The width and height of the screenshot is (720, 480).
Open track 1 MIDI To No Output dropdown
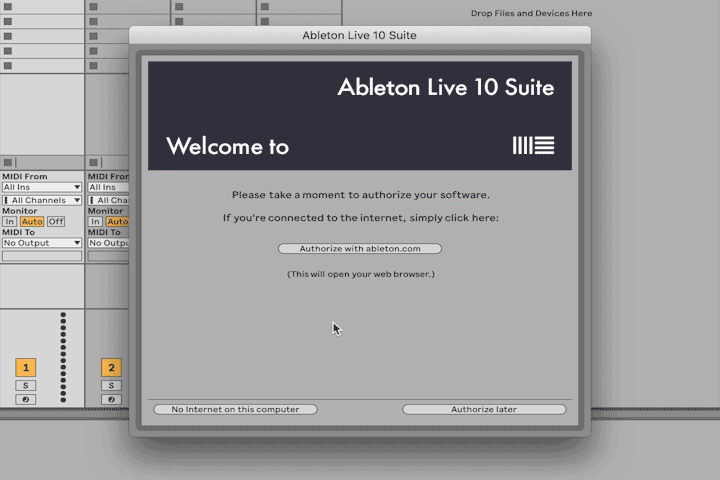coord(42,243)
